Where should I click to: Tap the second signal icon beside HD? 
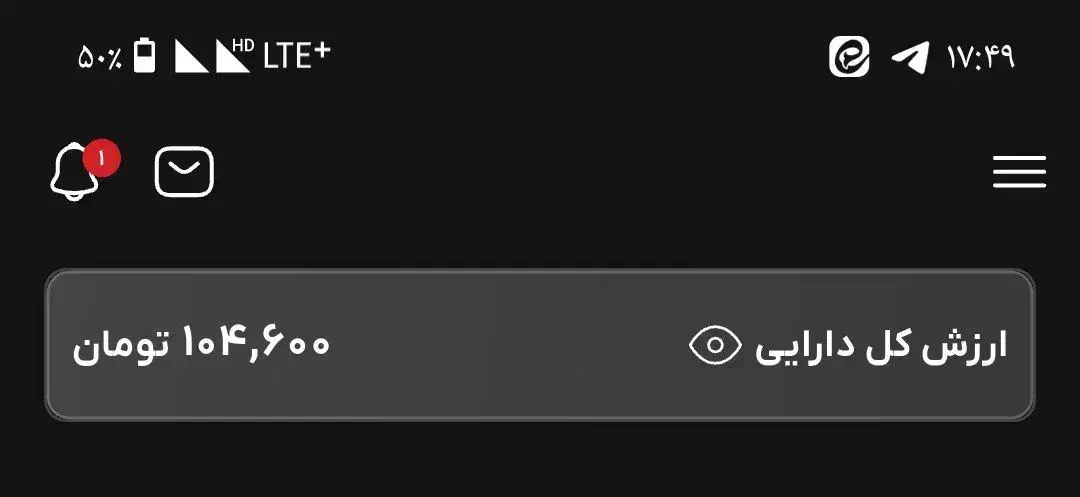(x=233, y=57)
